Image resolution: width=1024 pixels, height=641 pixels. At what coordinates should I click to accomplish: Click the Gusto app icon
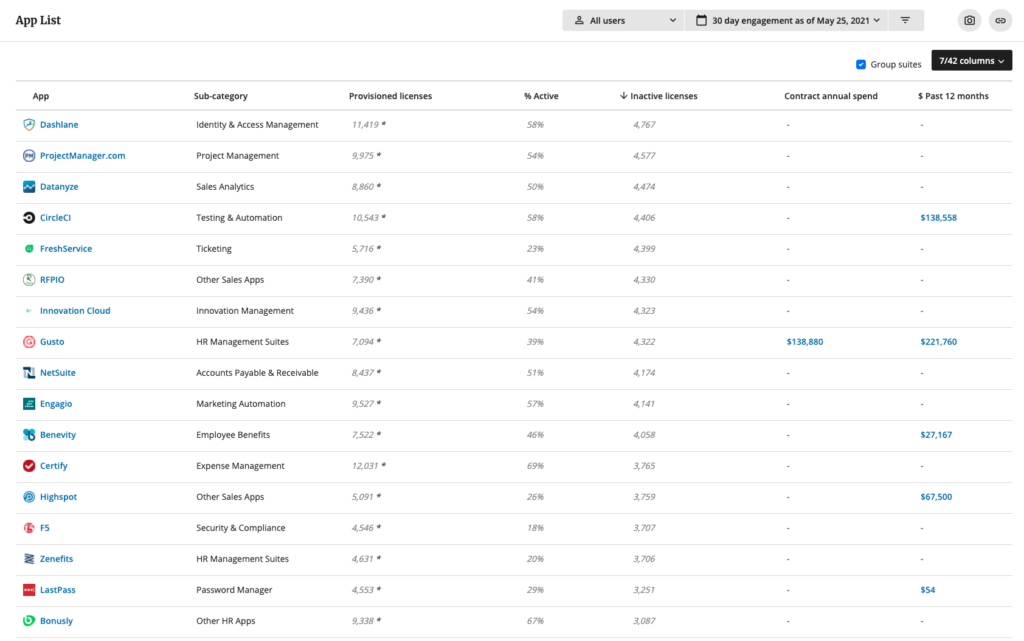point(29,341)
